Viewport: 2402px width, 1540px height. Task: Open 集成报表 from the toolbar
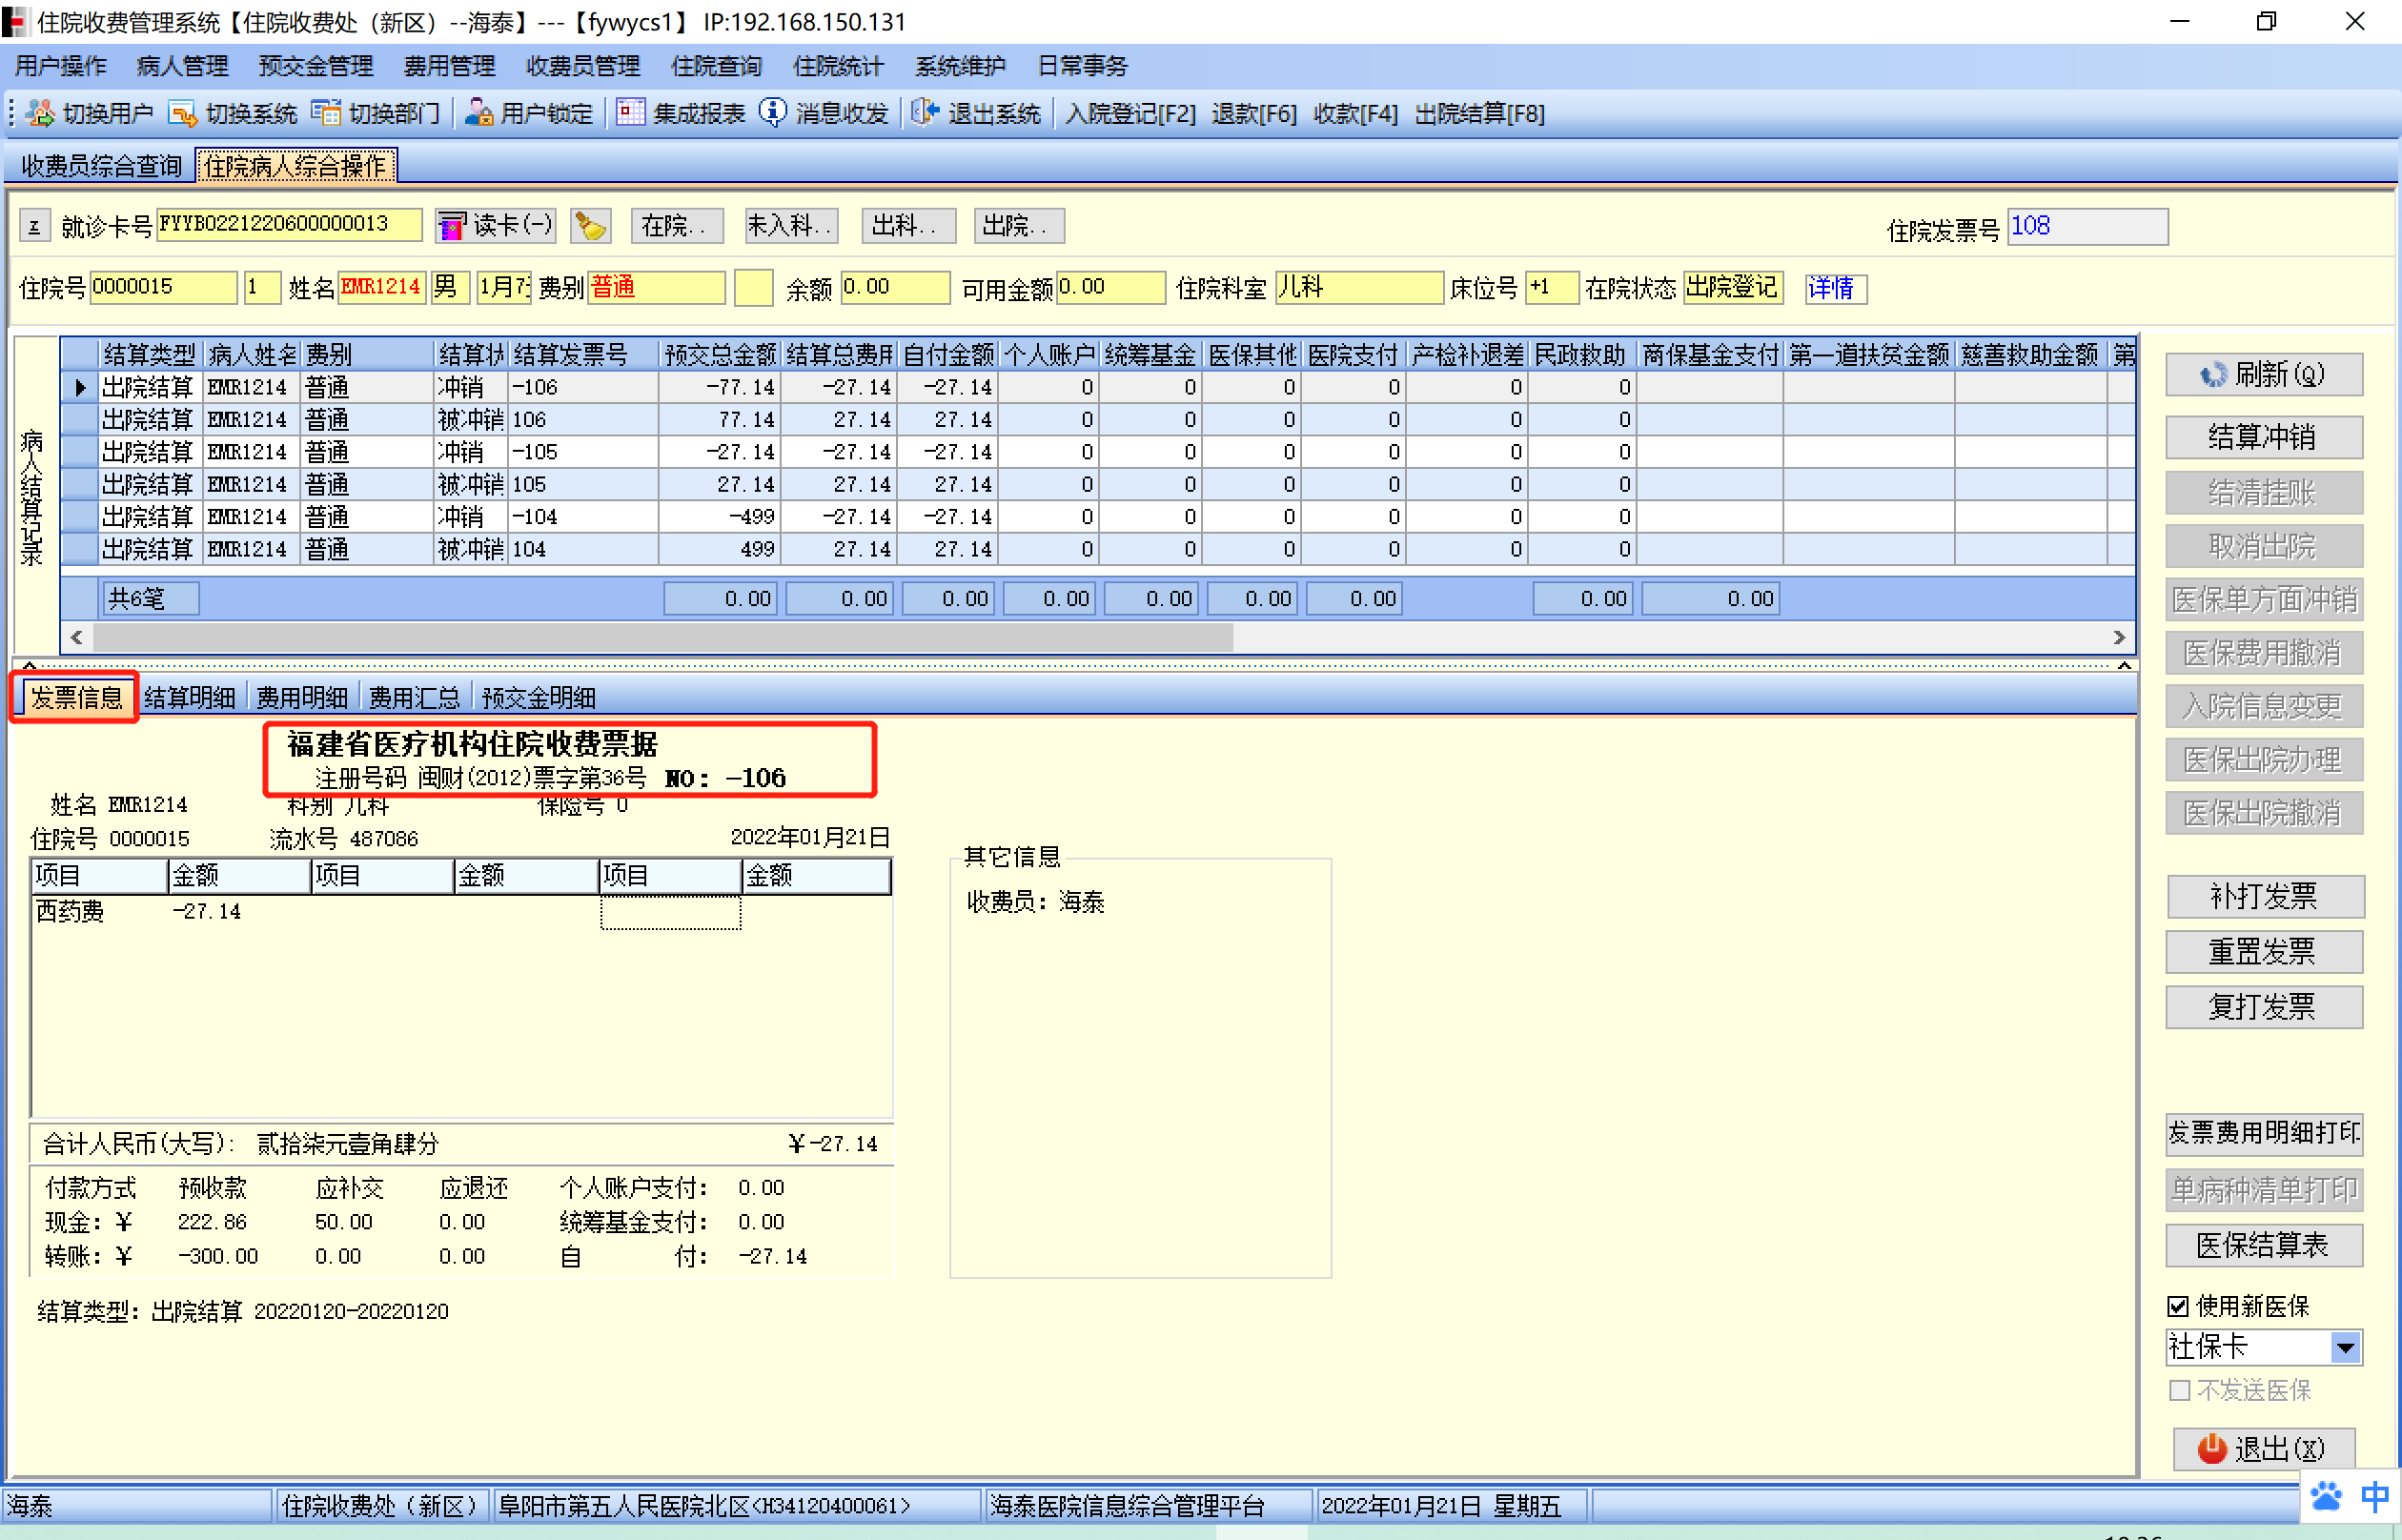[630, 113]
